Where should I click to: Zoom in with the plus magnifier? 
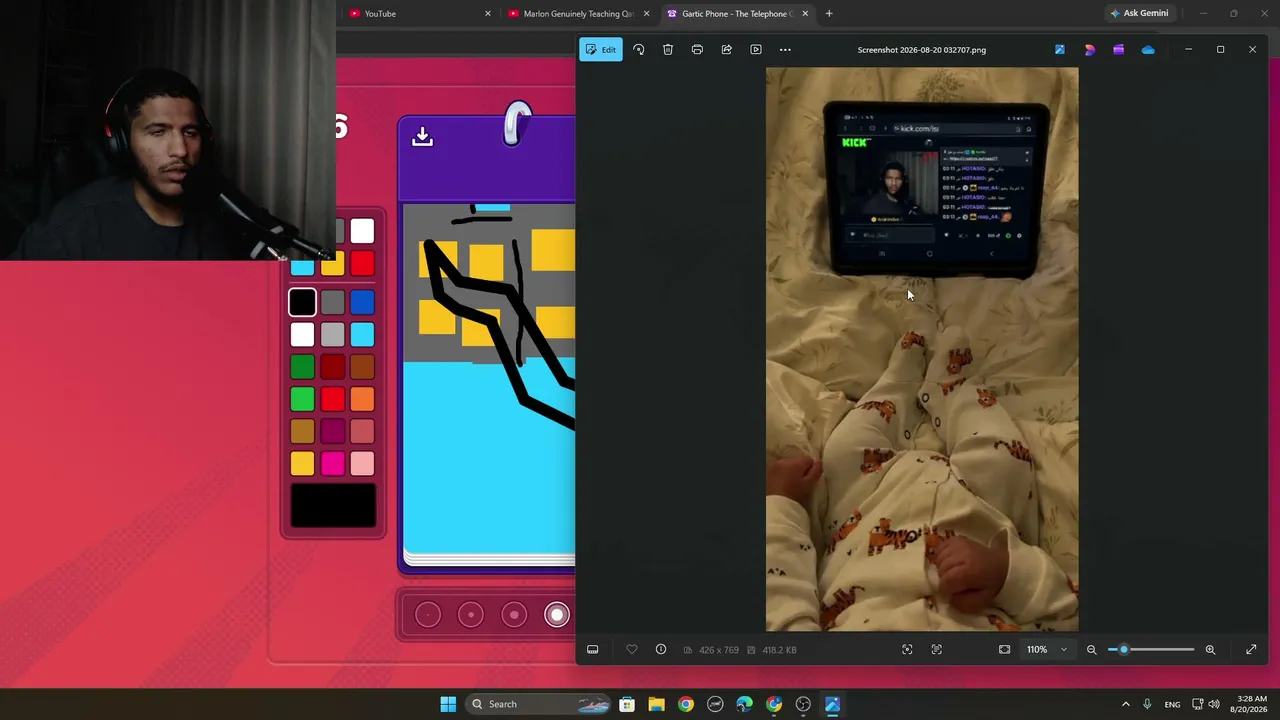click(1210, 650)
